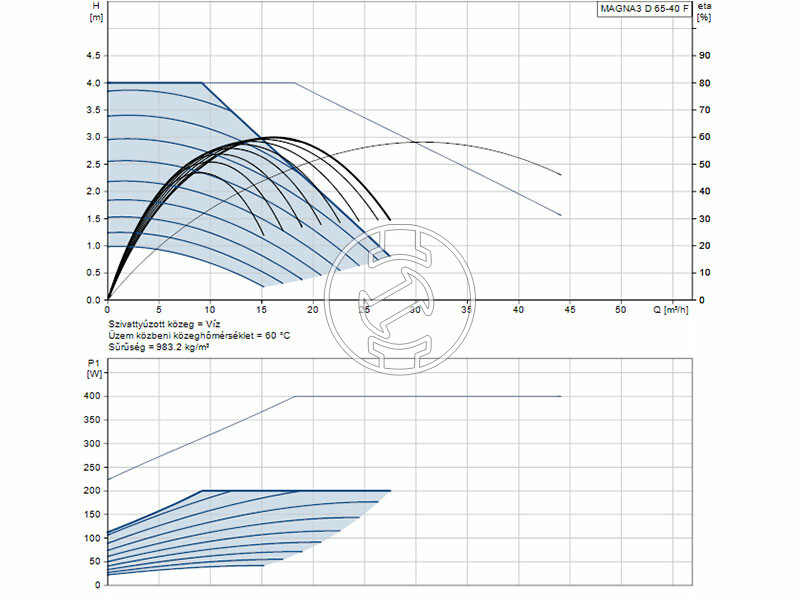Click the P1 [W] power axis label
This screenshot has height=600, width=800.
coord(96,369)
